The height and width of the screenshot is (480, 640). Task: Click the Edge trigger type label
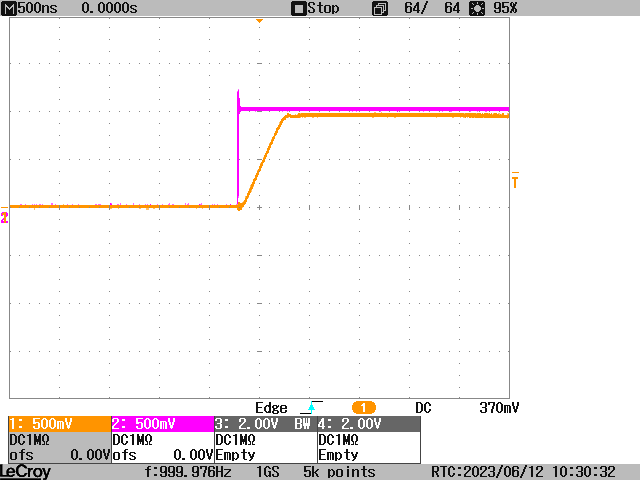click(271, 408)
